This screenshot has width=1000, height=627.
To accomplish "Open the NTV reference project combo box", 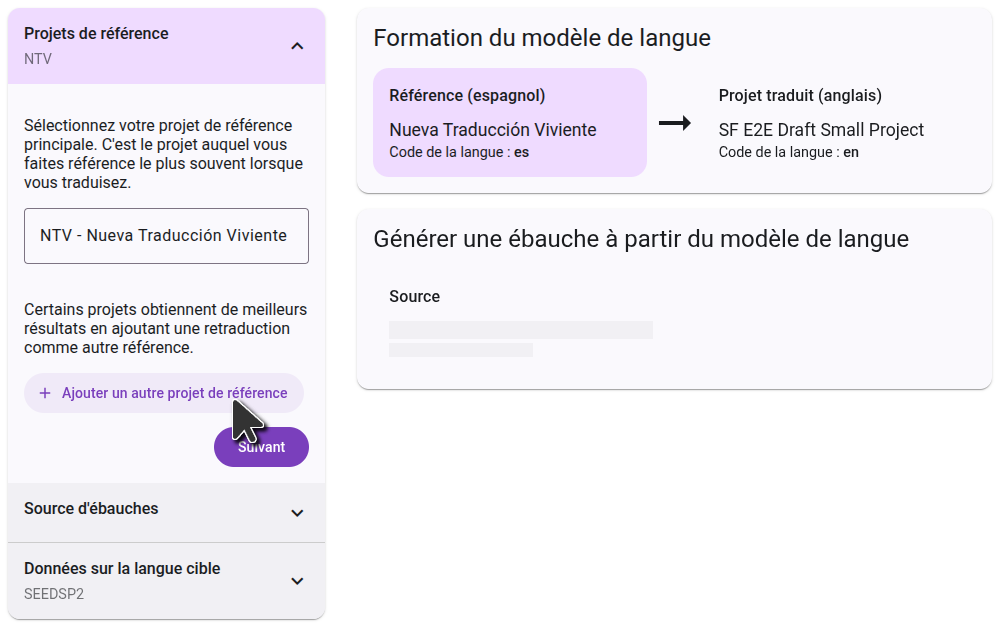I will click(x=166, y=236).
